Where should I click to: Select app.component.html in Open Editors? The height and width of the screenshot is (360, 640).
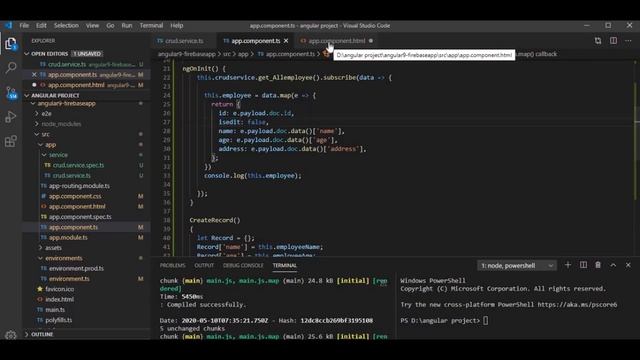click(86, 85)
